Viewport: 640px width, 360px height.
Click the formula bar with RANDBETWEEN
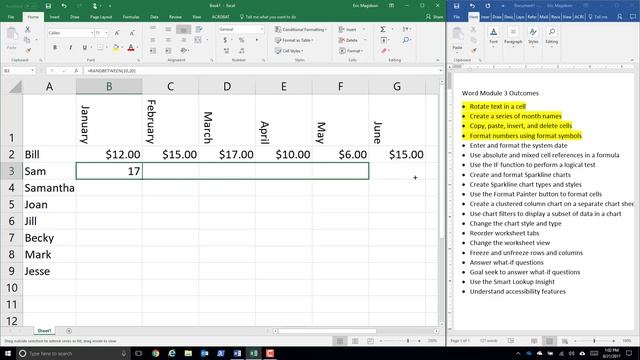262,71
